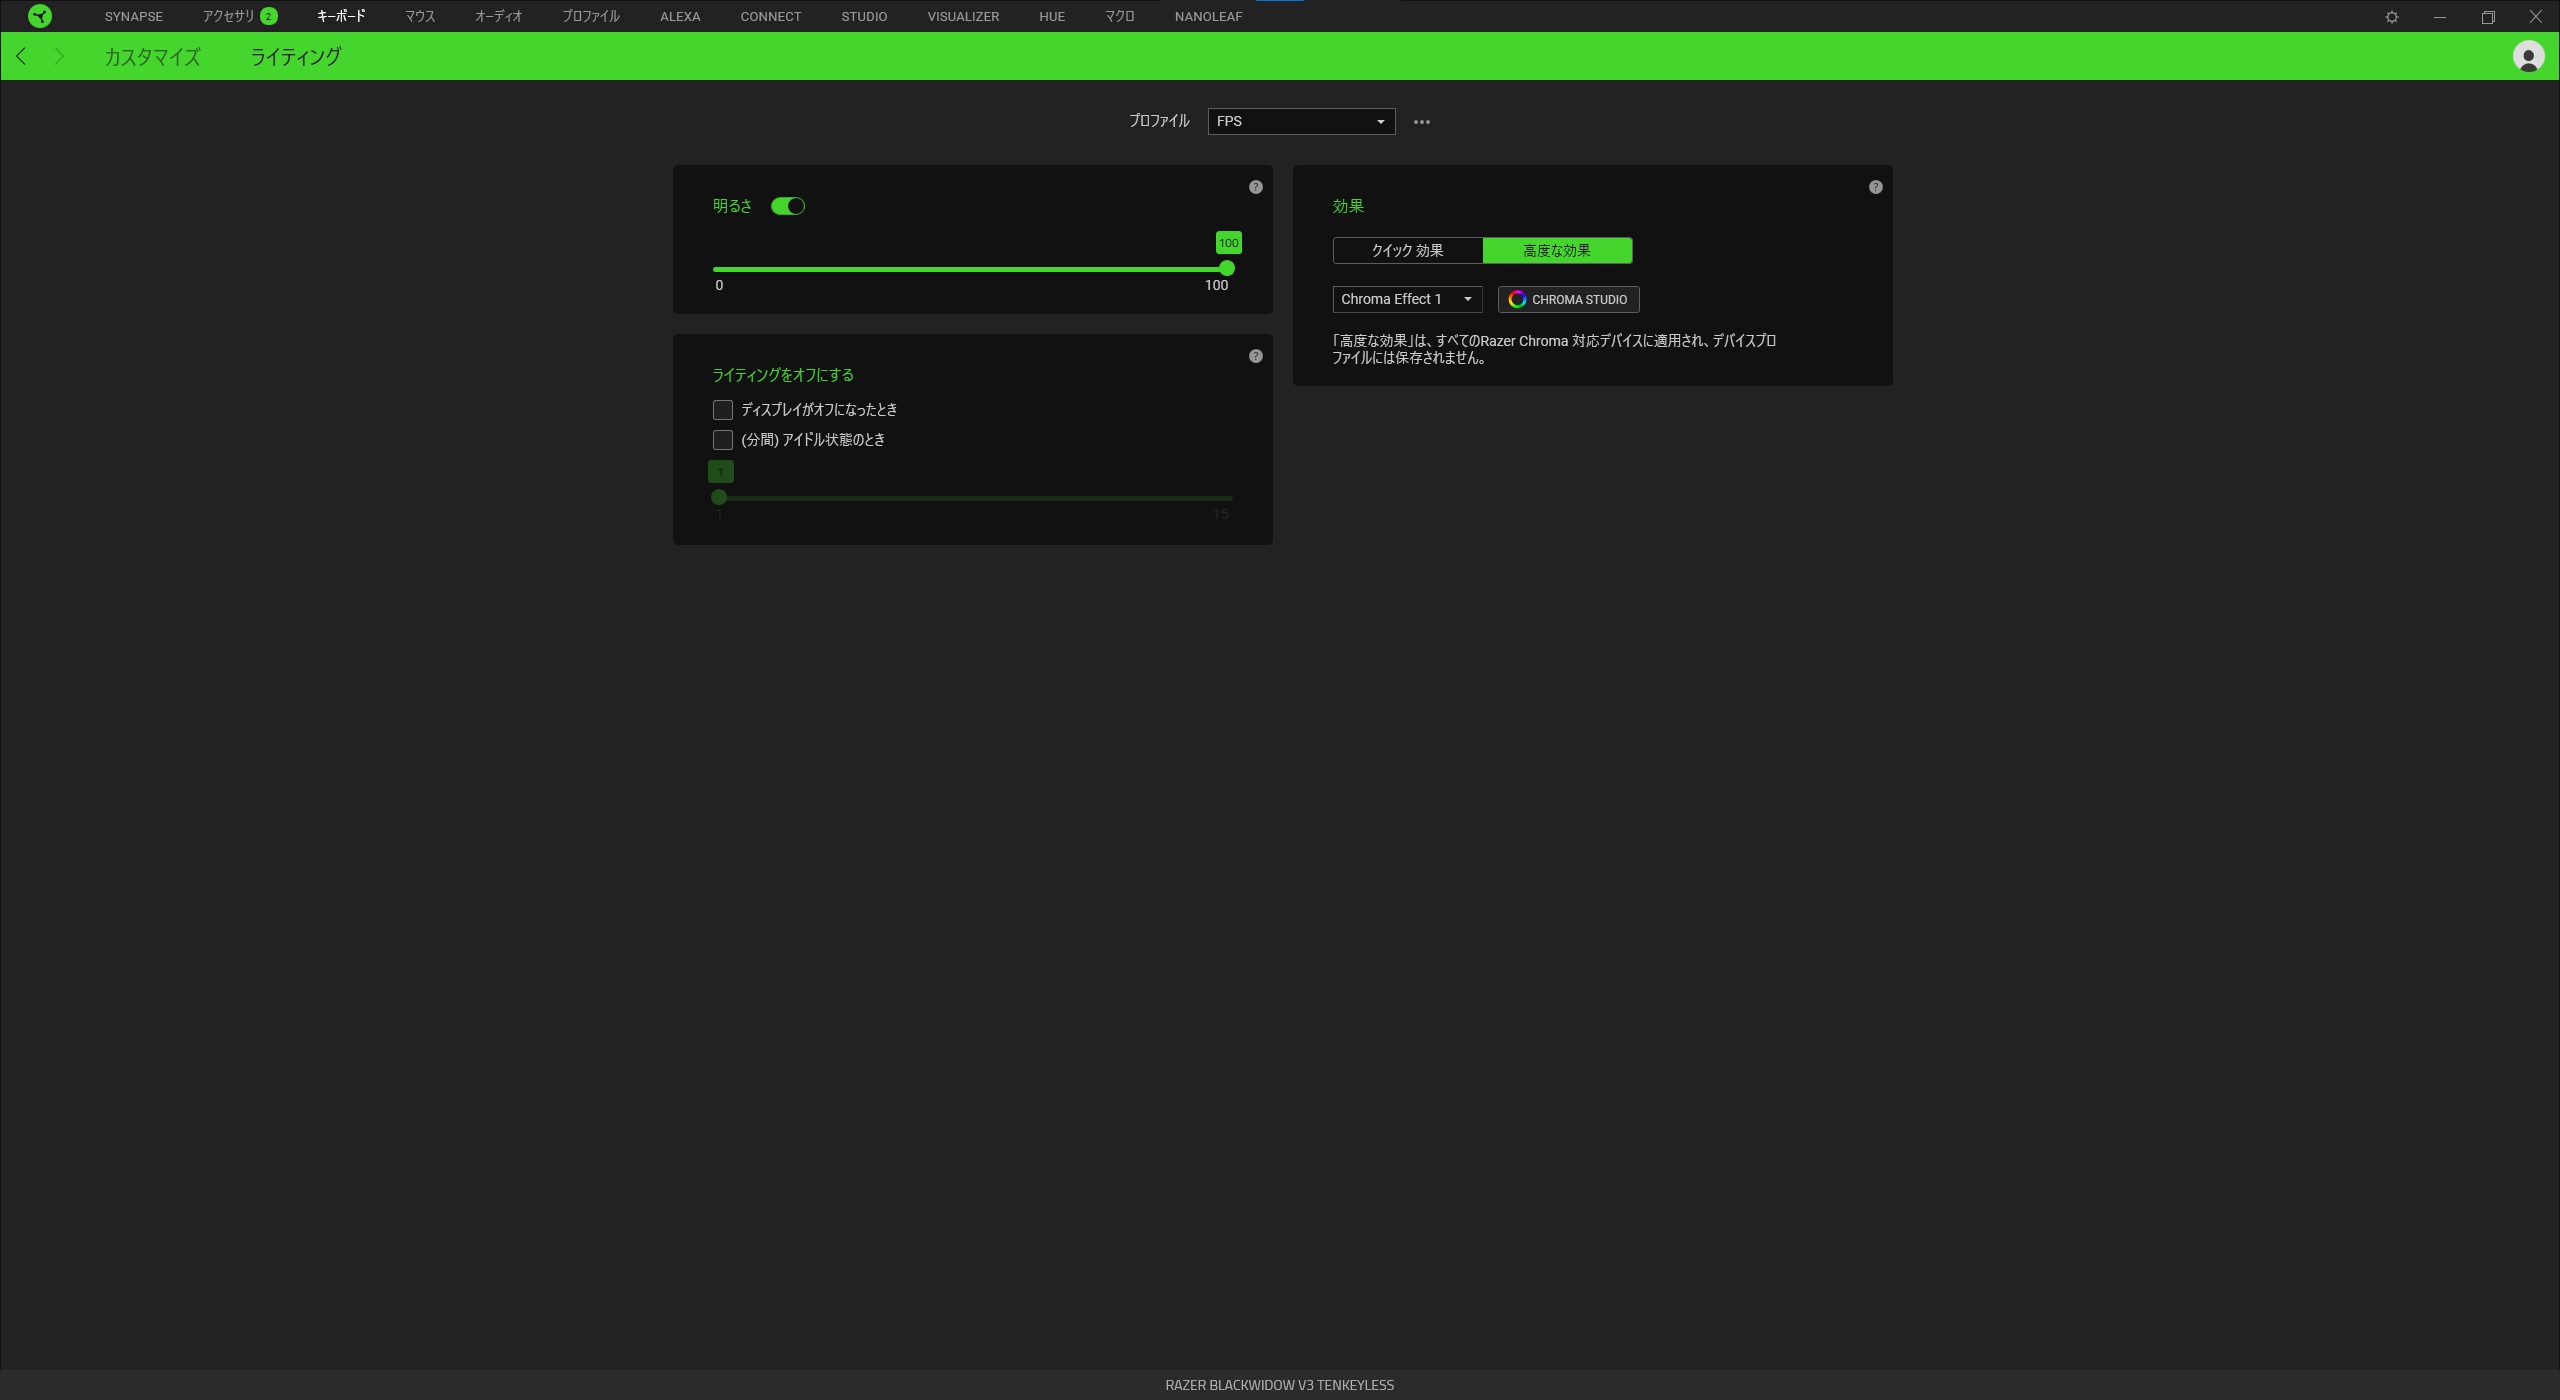This screenshot has height=1400, width=2560.
Task: Open the オーディオ tab
Action: click(499, 16)
